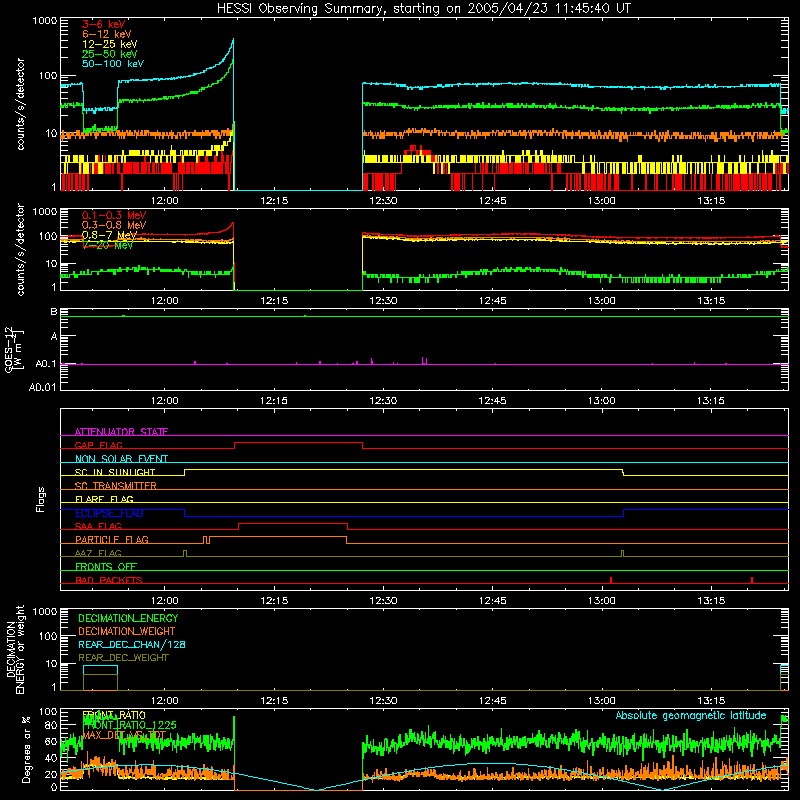800x800 pixels.
Task: Click the 13:00 tick label under GOES panel
Action: 602,401
